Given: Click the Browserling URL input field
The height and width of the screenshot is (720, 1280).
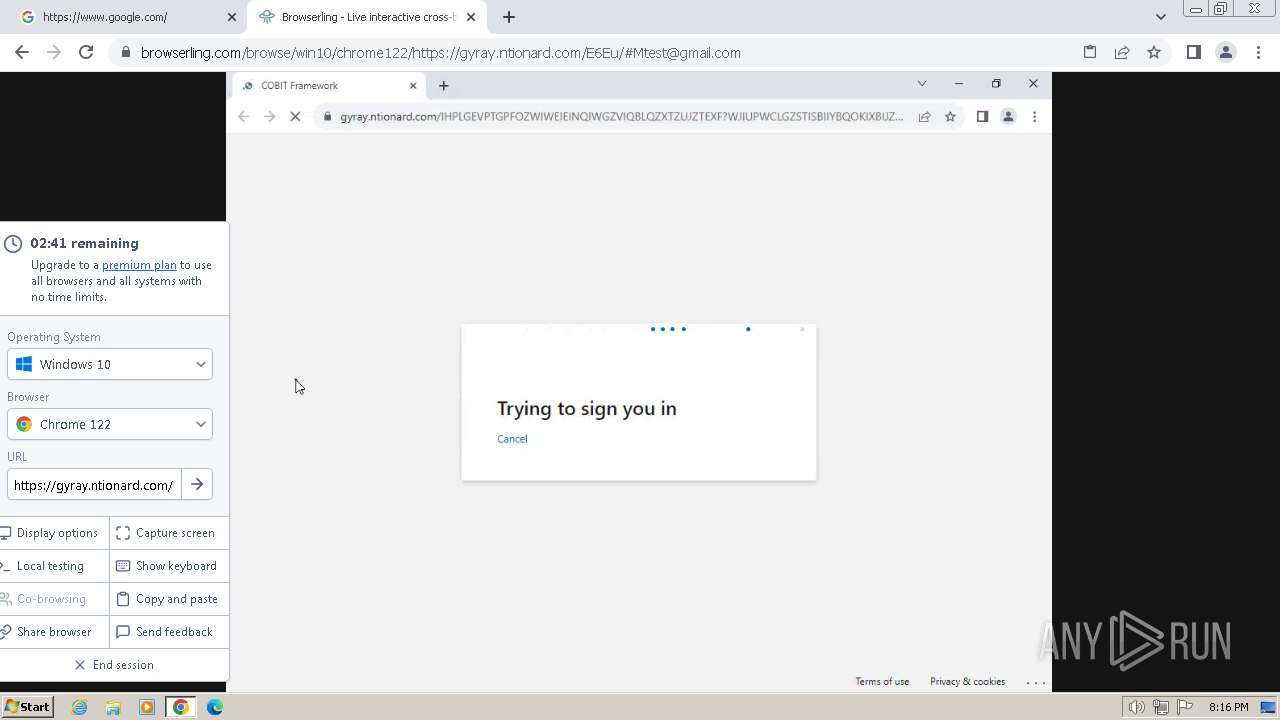Looking at the screenshot, I should click(x=94, y=485).
